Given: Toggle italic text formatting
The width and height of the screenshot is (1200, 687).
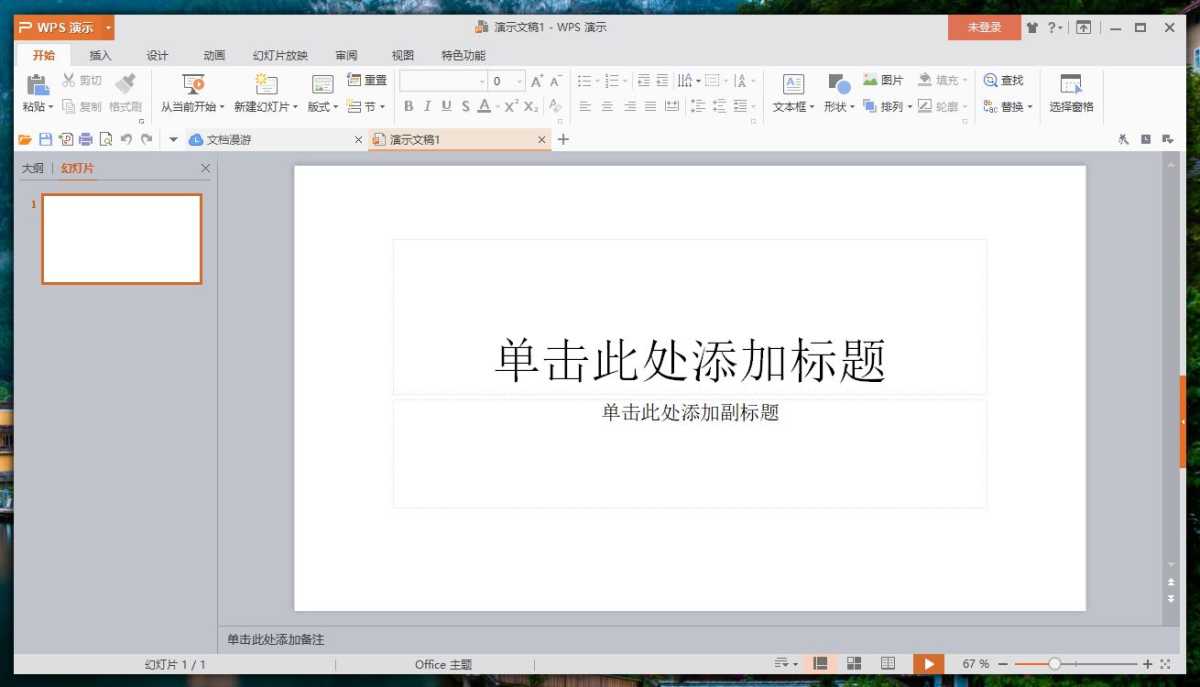Looking at the screenshot, I should pyautogui.click(x=426, y=105).
